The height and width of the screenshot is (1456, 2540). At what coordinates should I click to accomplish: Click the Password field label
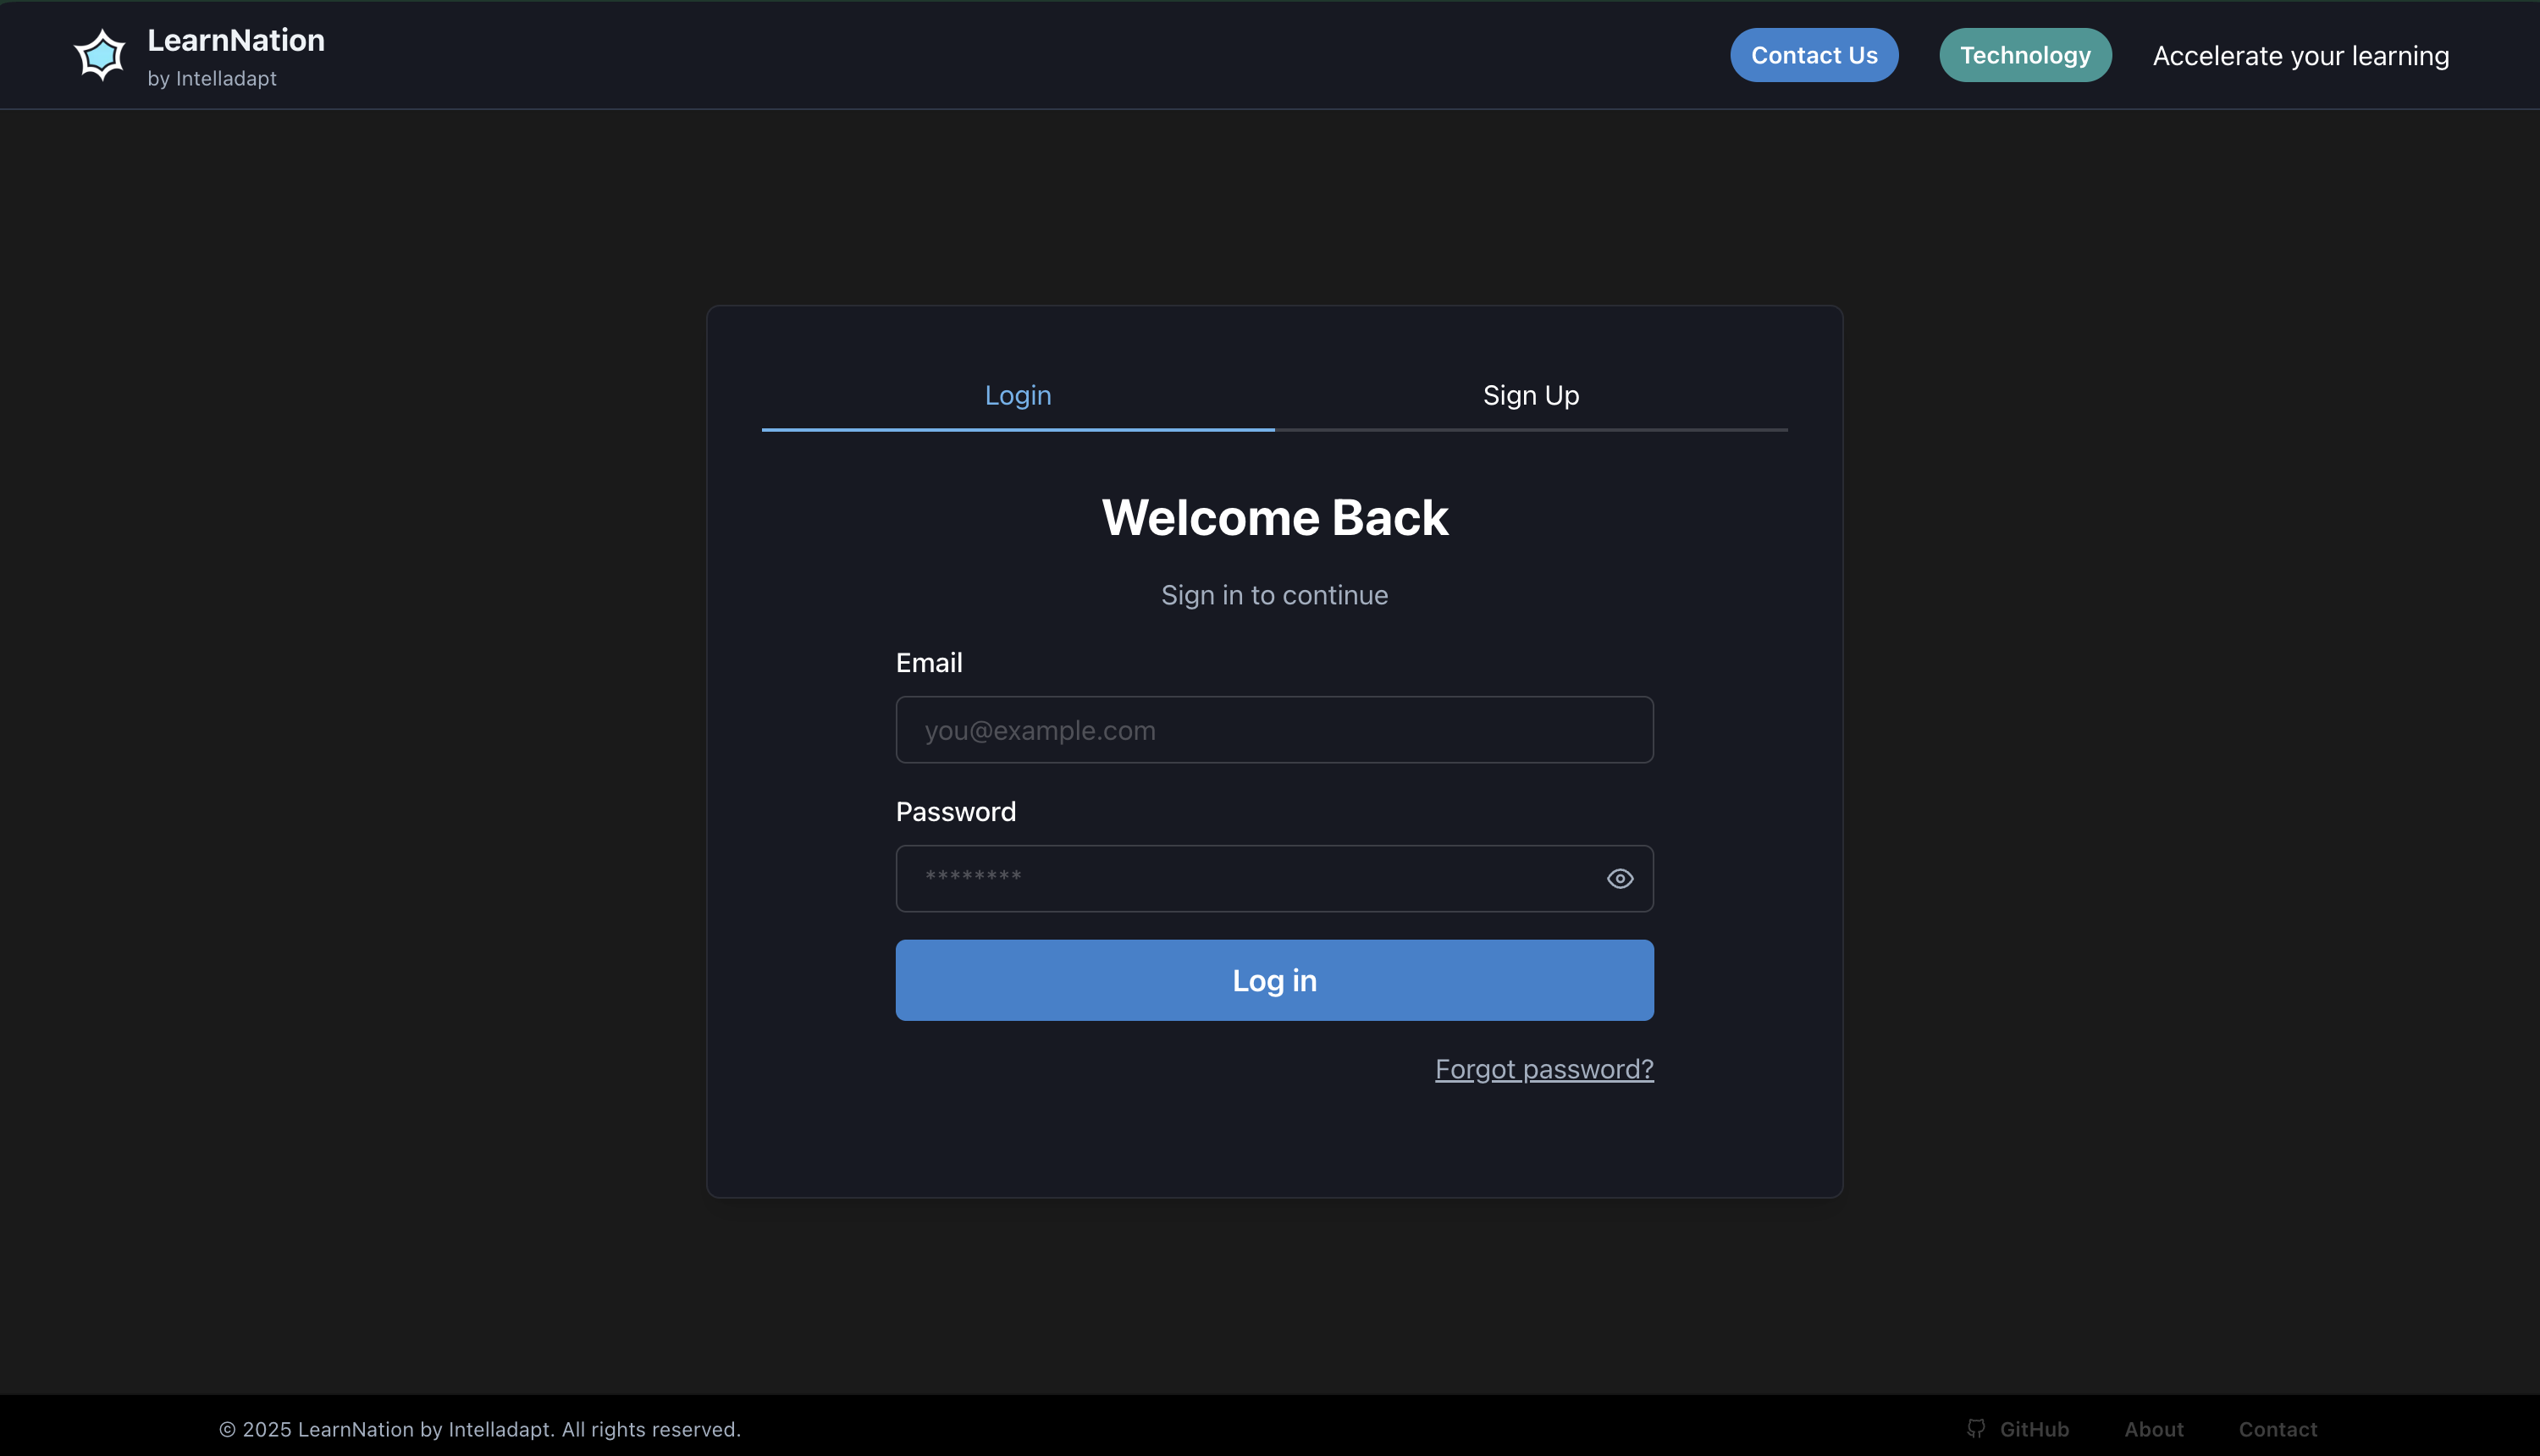tap(955, 811)
